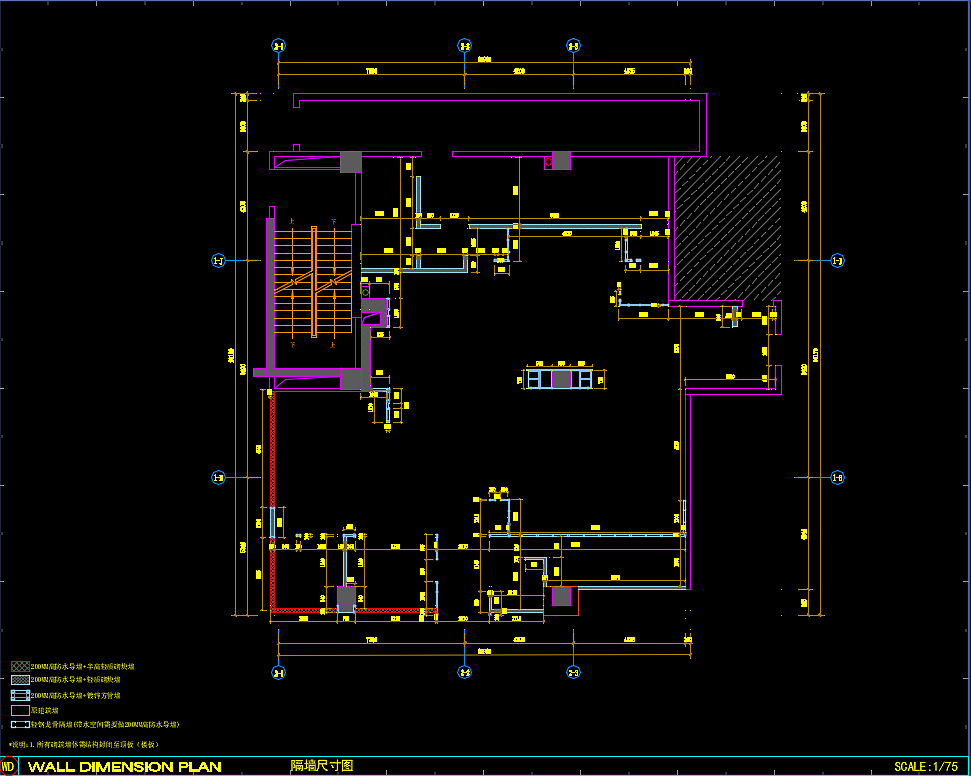Select the long legend text with parentheses

point(105,724)
